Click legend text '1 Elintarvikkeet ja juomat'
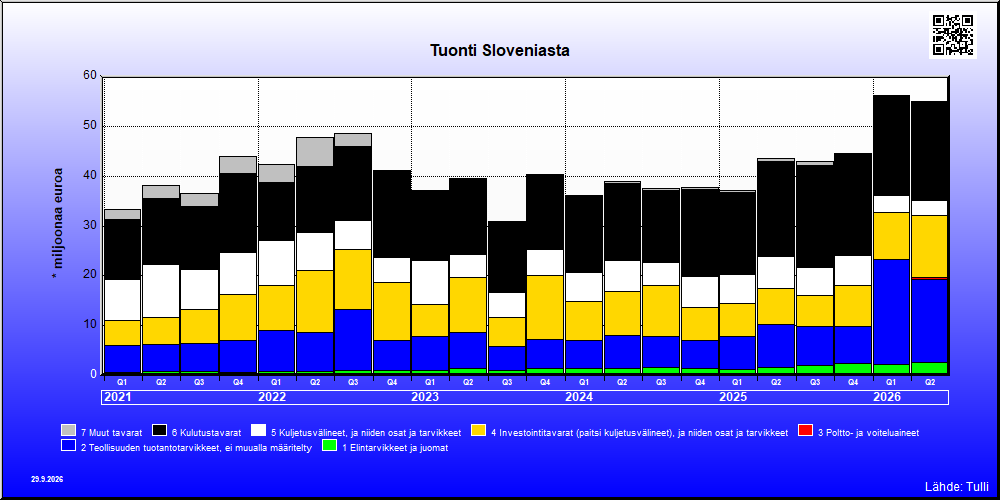 point(395,448)
